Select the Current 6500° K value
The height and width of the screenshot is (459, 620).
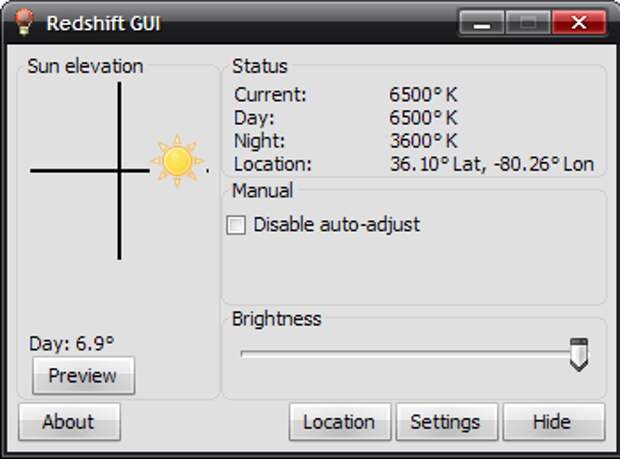tap(423, 95)
